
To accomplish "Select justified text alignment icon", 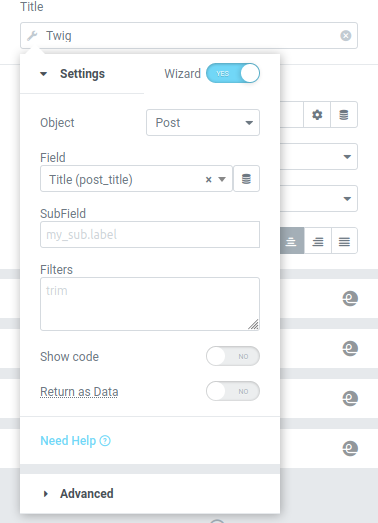I will tap(344, 241).
